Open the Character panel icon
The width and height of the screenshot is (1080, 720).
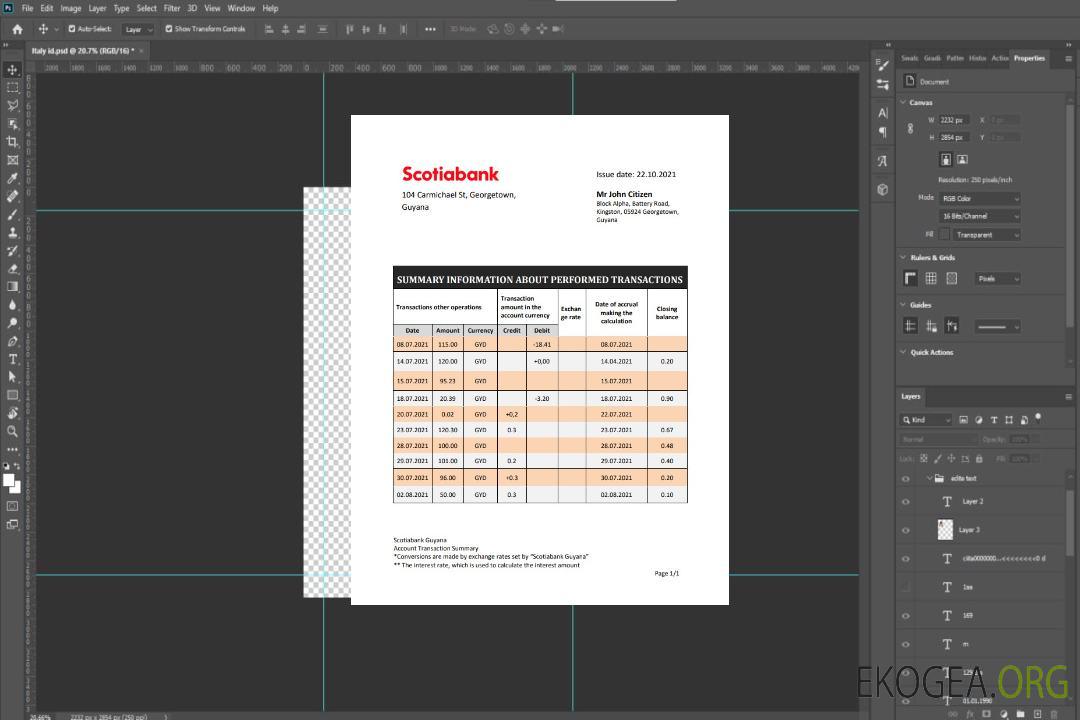[x=882, y=112]
